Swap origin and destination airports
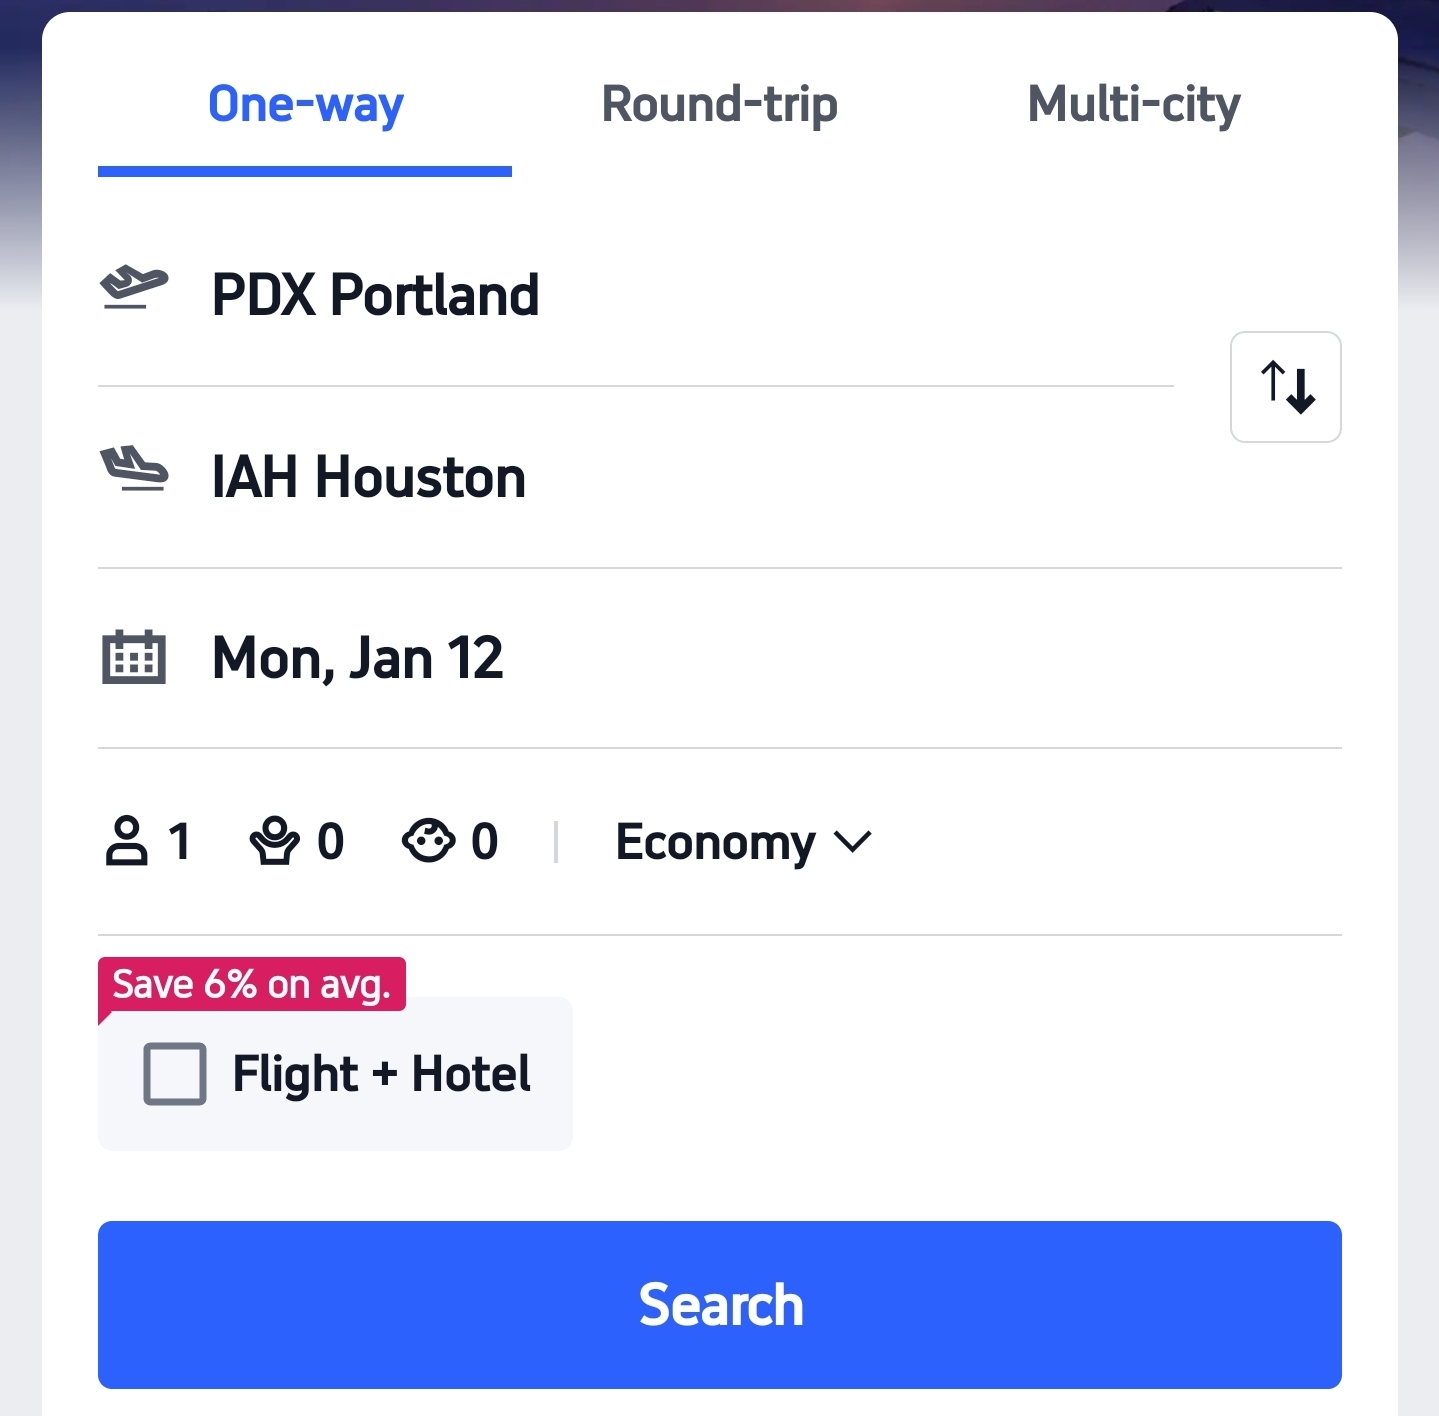This screenshot has width=1439, height=1416. pyautogui.click(x=1285, y=387)
